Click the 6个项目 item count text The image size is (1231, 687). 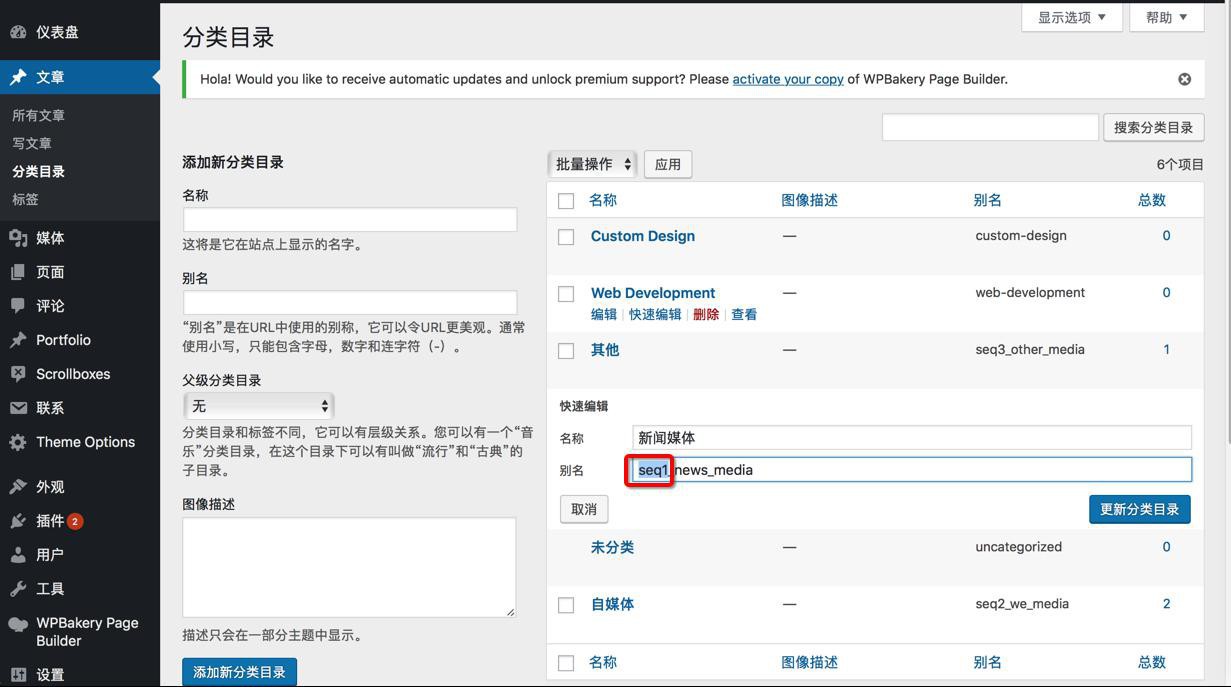point(1180,164)
